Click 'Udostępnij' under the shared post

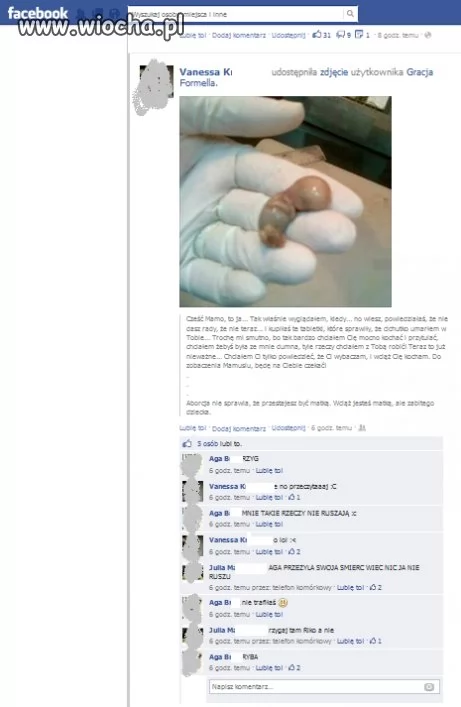(288, 427)
